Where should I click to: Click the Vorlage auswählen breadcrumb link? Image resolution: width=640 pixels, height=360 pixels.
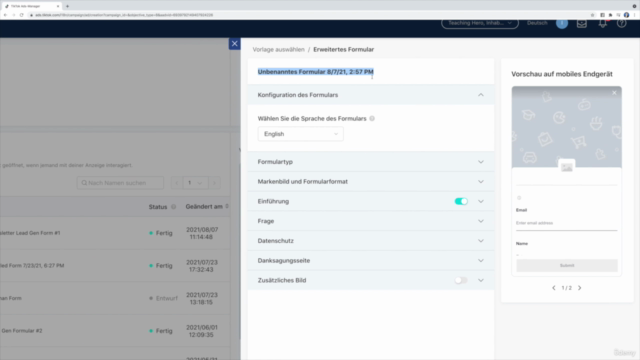point(278,49)
